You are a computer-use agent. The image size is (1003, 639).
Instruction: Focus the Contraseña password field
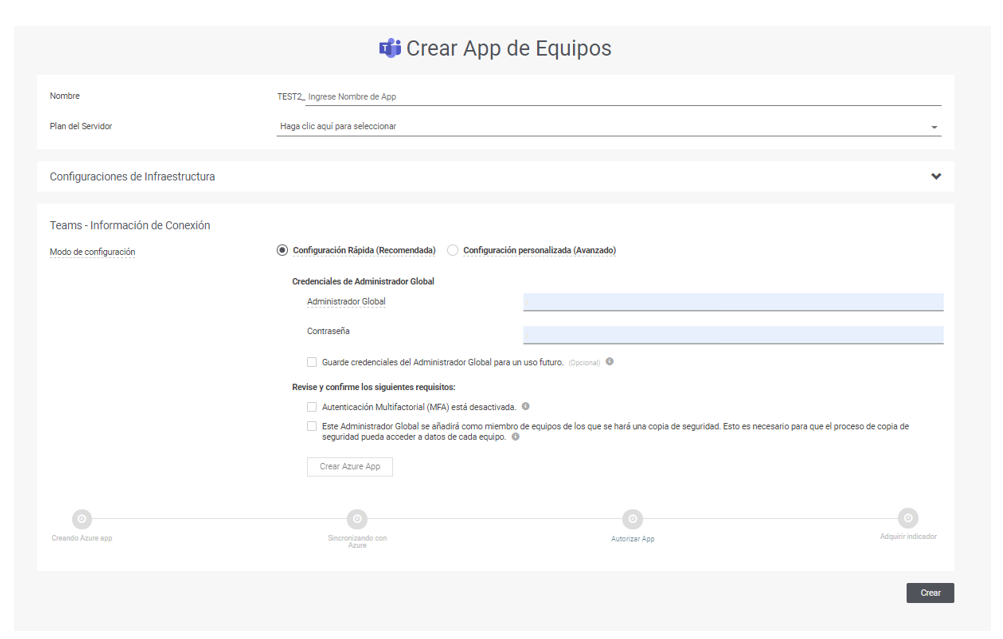tap(733, 335)
